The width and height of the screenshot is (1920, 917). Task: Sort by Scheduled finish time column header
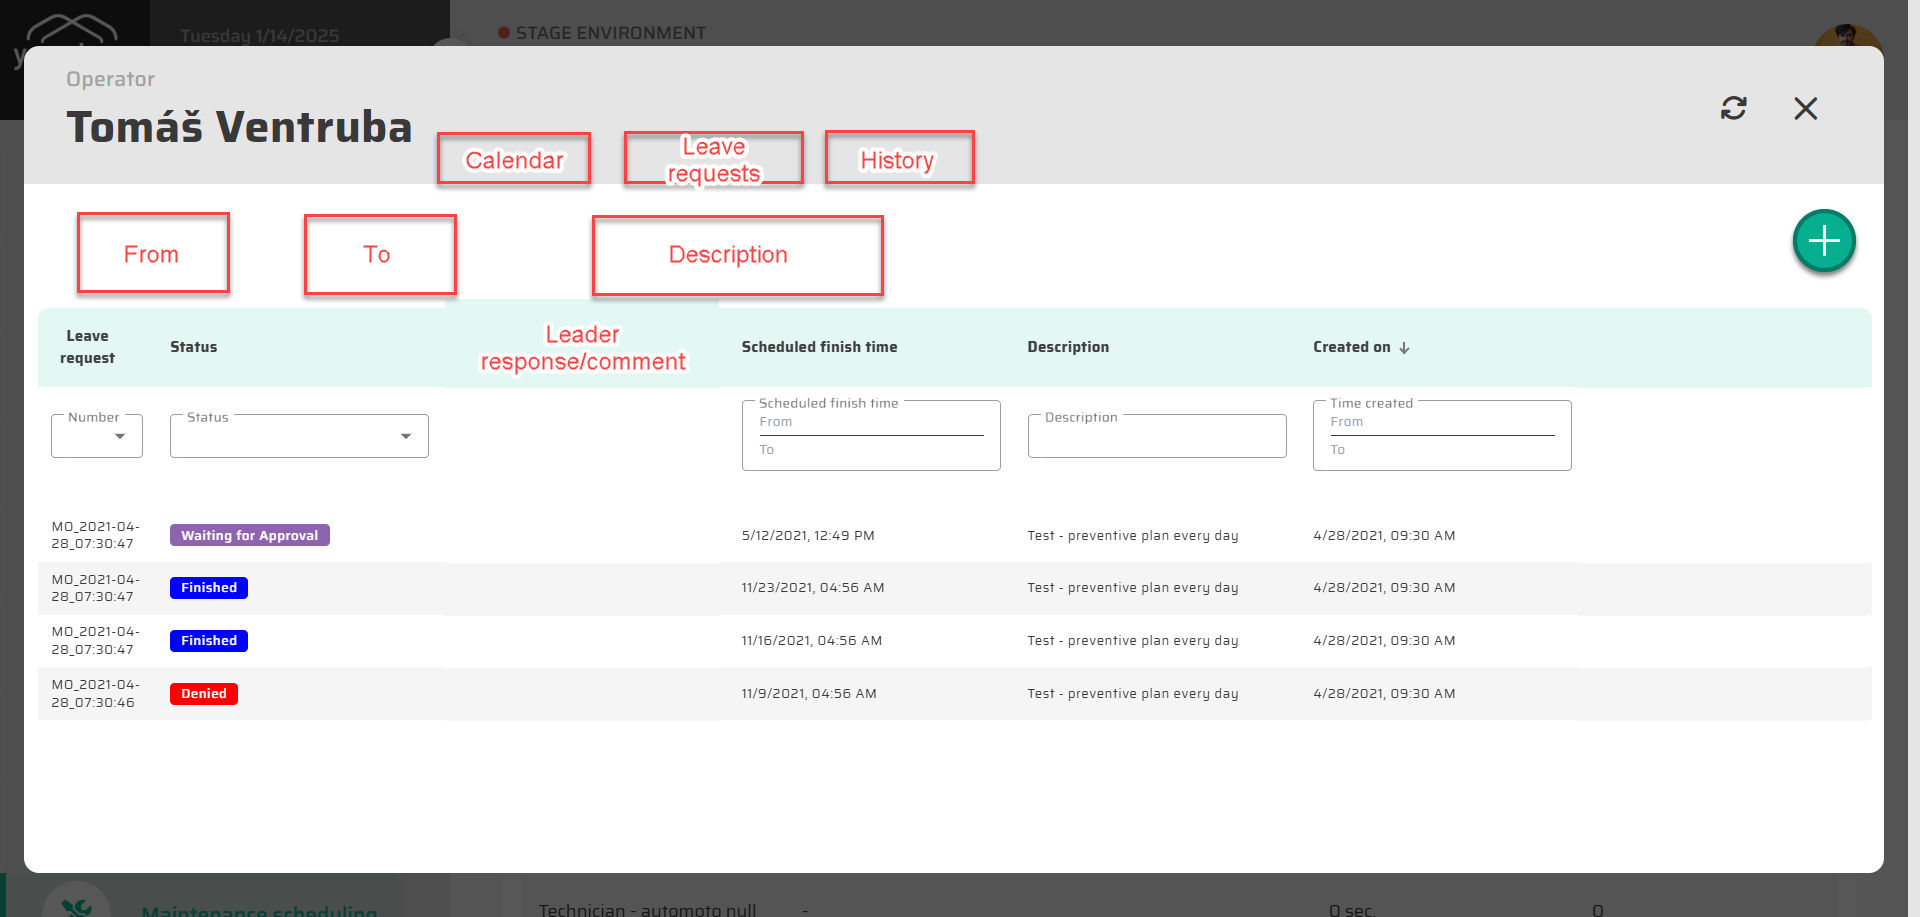pos(819,347)
